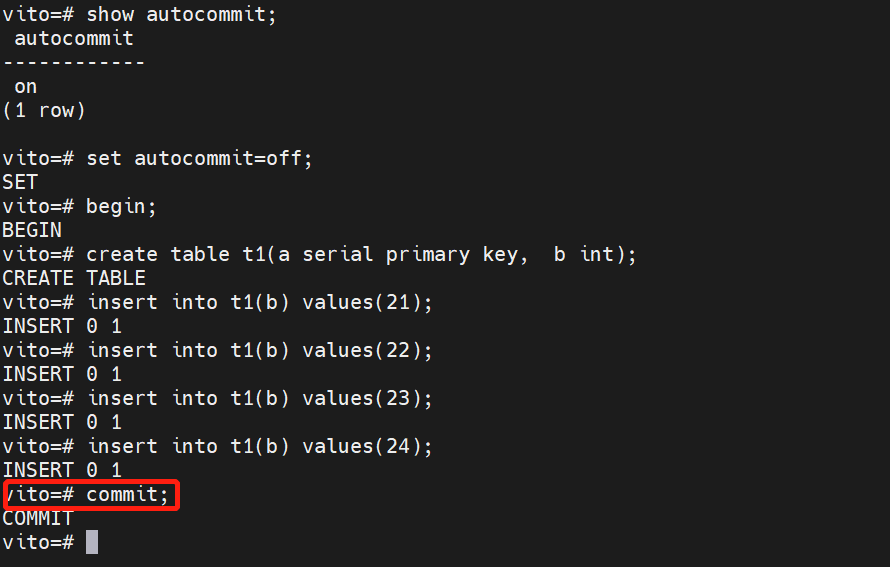The height and width of the screenshot is (567, 890).
Task: Click the "CREATE TABLE" output line
Action: pos(73,278)
